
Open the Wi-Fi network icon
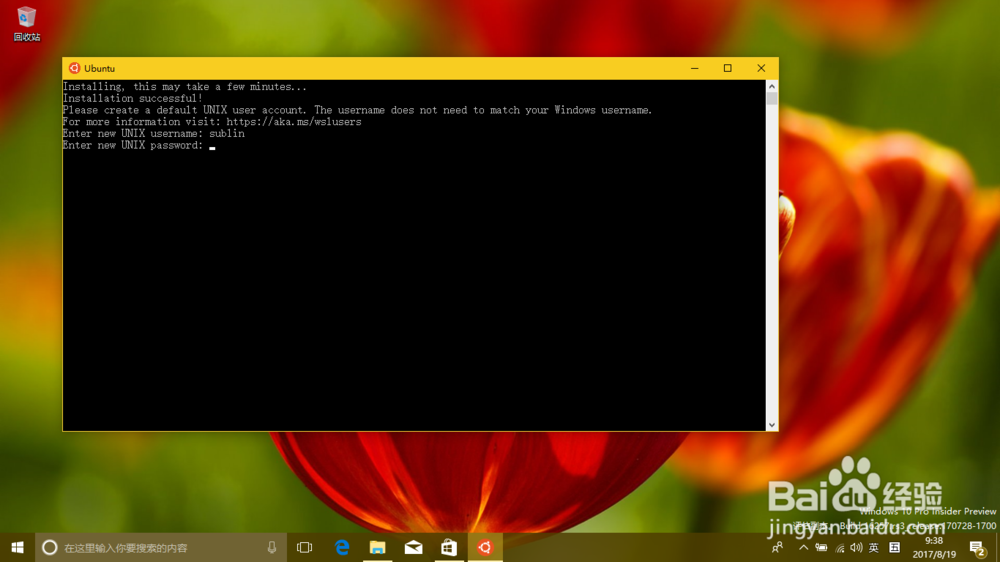tap(839, 547)
